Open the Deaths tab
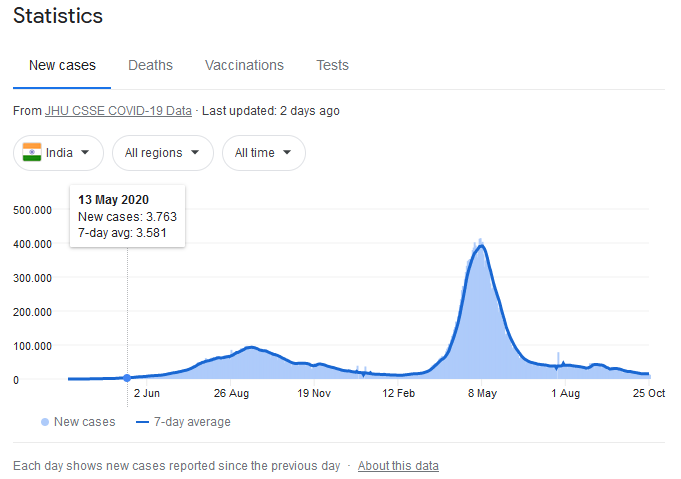Screen dimensions: 681x479 150,65
